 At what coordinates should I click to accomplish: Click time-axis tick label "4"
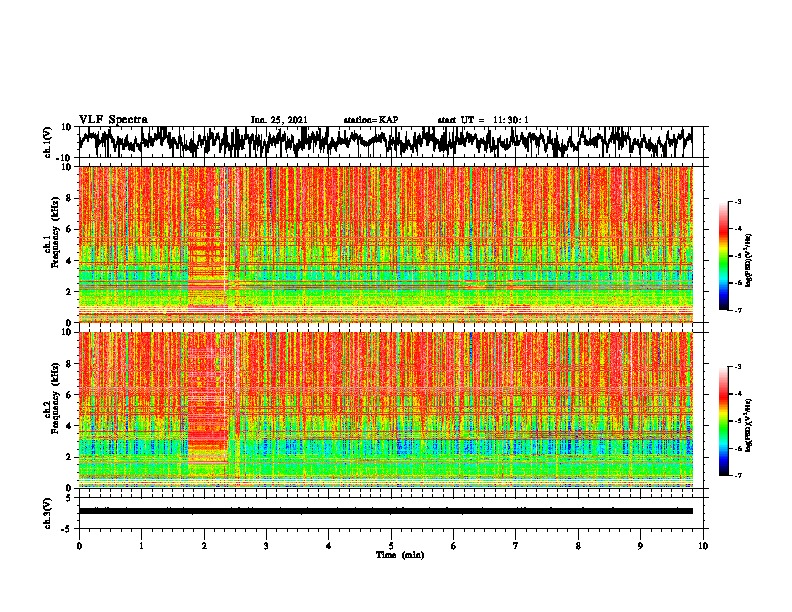pos(329,546)
